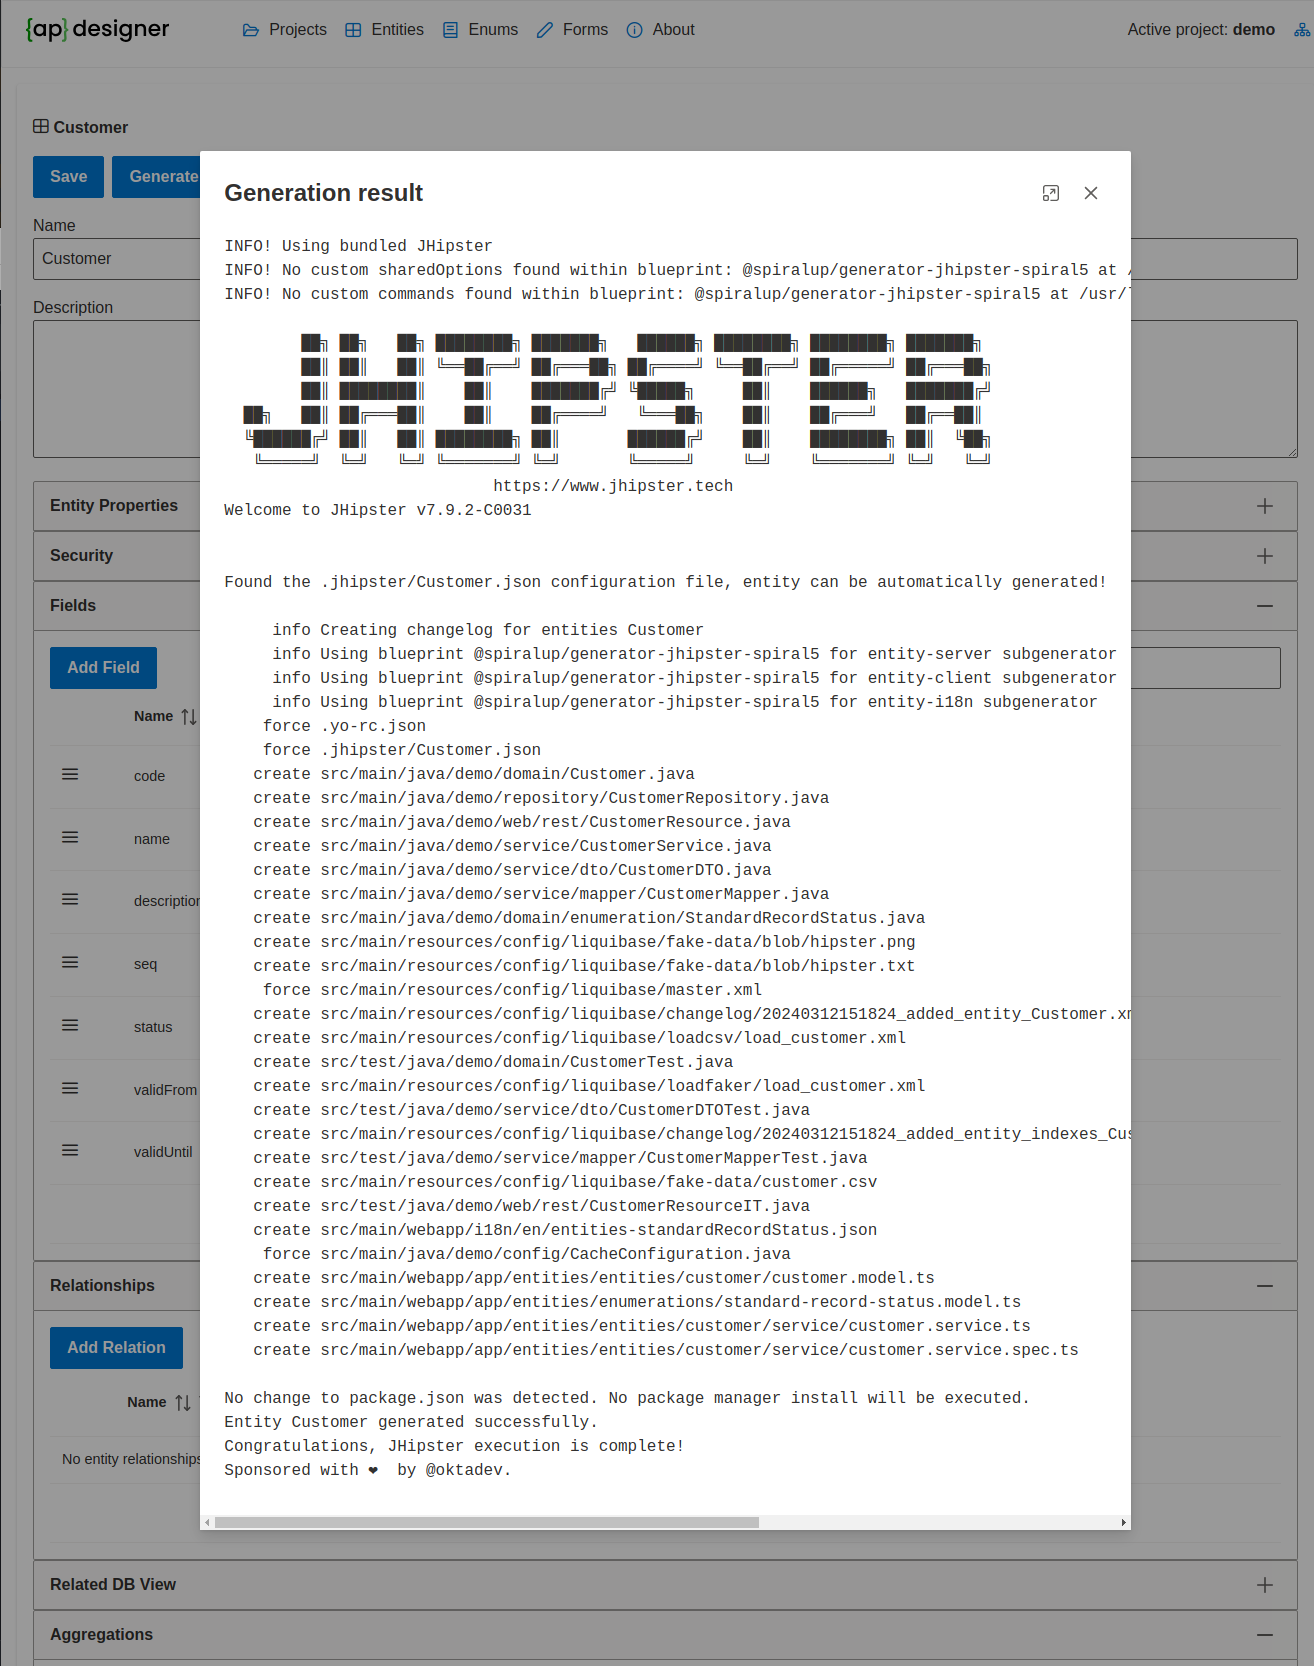
Task: Grab the drag handle for code field
Action: click(x=70, y=775)
